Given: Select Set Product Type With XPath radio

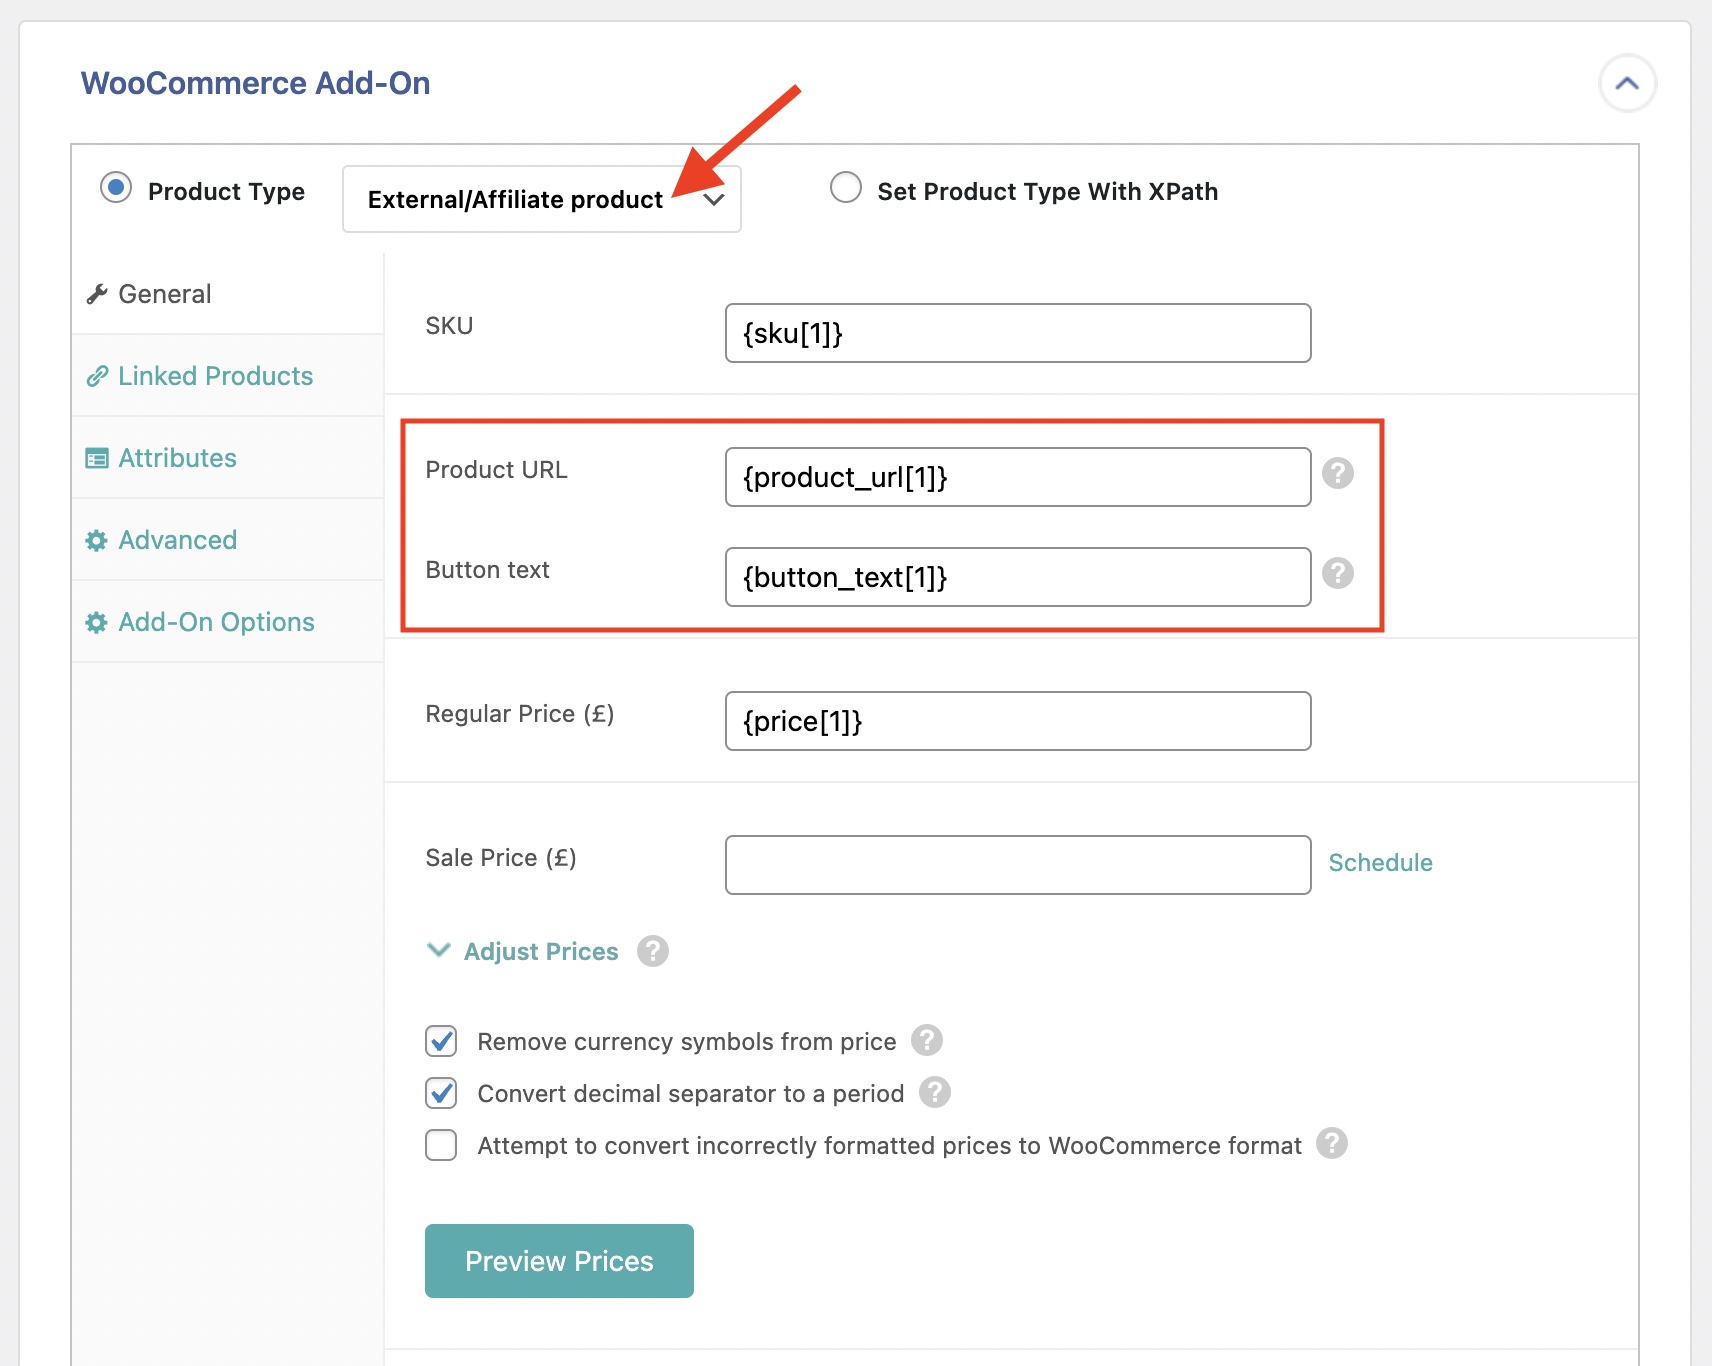Looking at the screenshot, I should [x=846, y=187].
